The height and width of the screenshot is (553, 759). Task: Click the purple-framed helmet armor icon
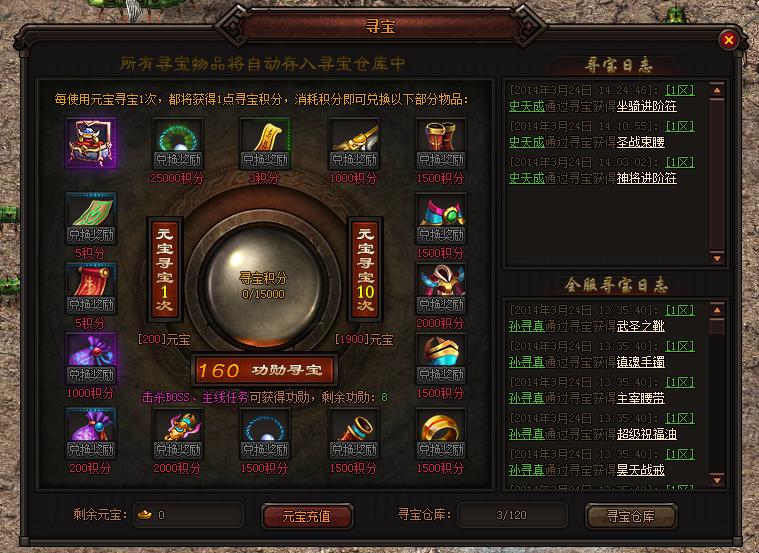[91, 143]
